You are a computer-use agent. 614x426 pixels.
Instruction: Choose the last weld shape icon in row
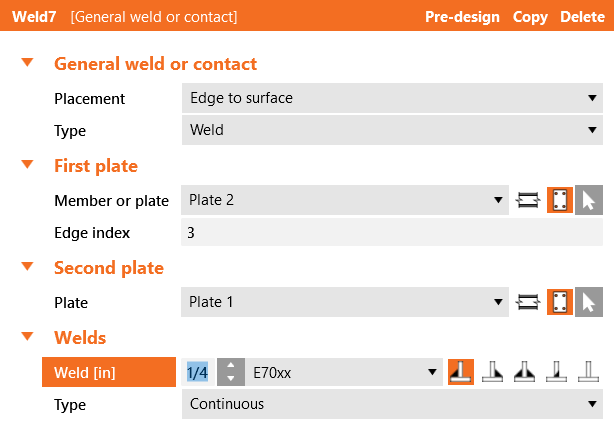[x=587, y=373]
